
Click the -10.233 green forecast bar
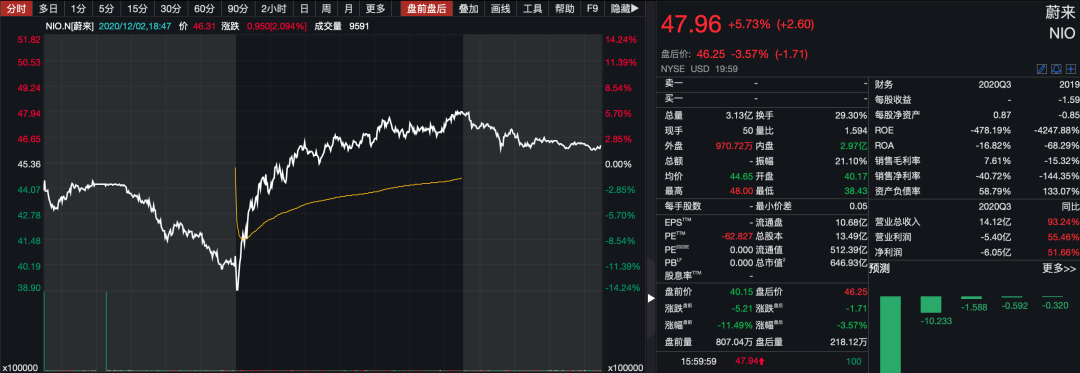click(x=931, y=305)
